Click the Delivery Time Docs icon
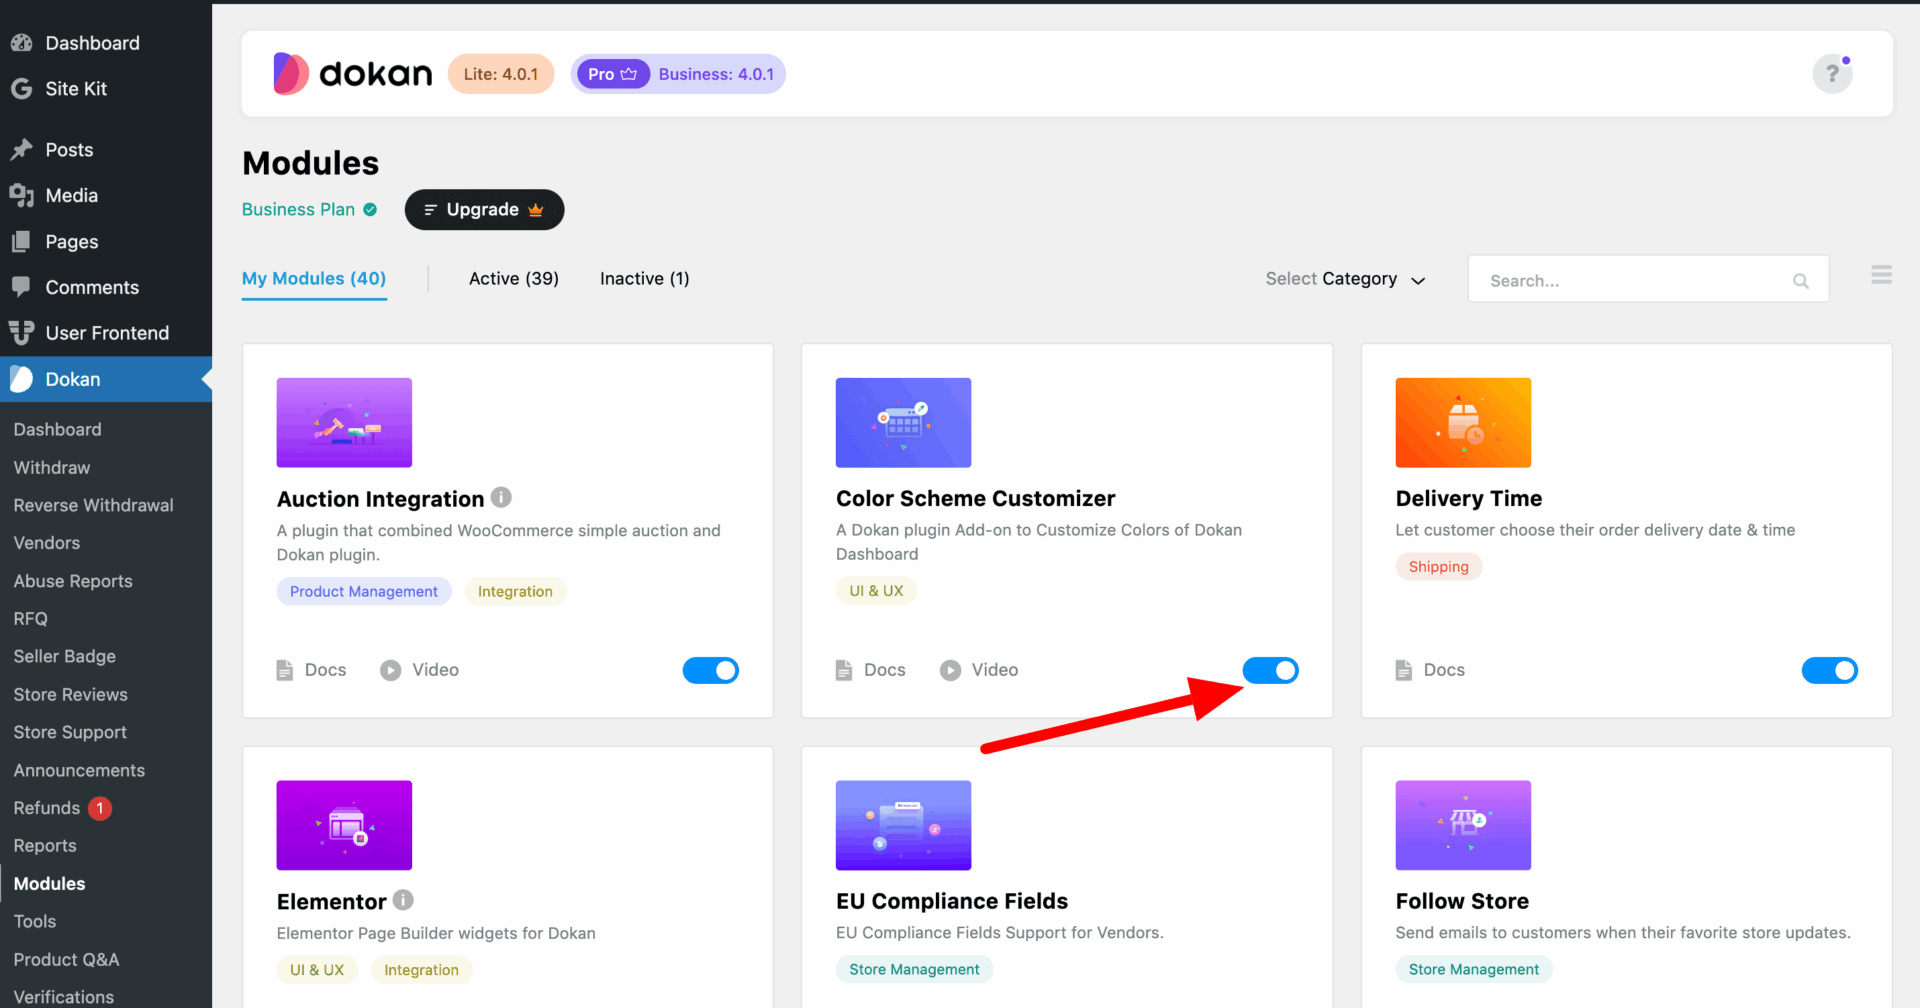Viewport: 1920px width, 1008px height. tap(1404, 670)
